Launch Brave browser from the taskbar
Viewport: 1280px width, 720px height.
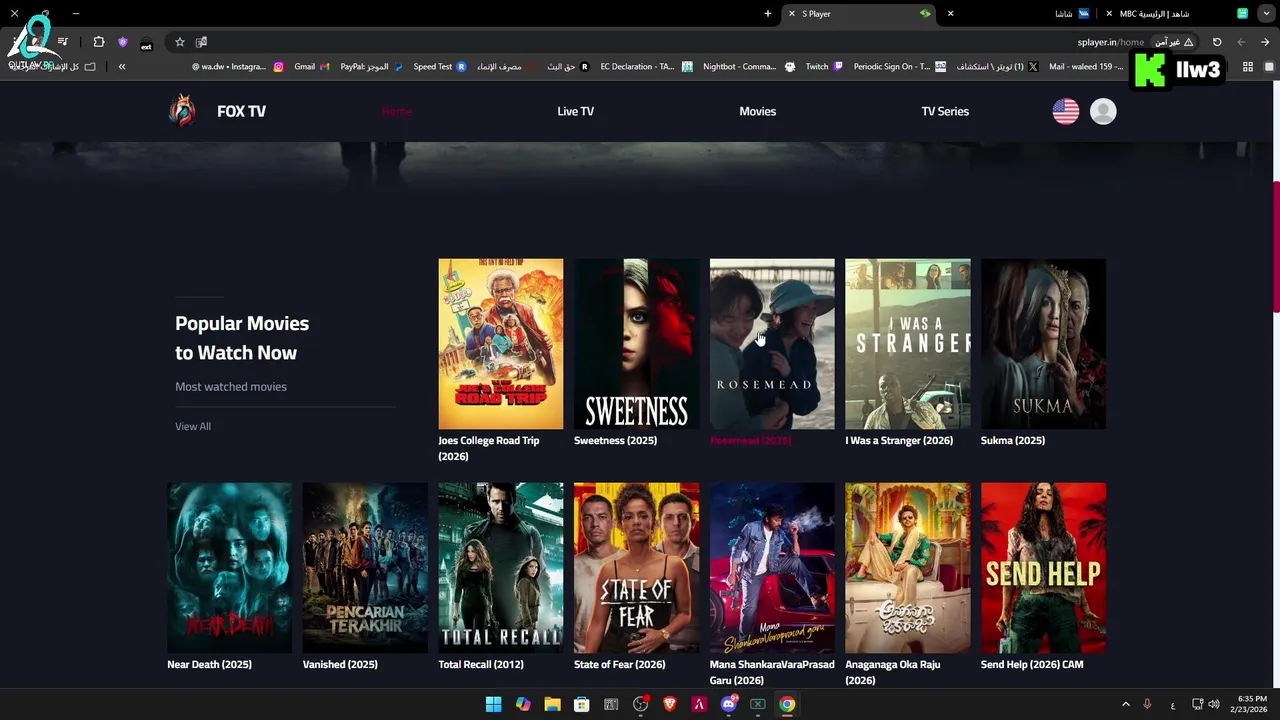[x=670, y=704]
